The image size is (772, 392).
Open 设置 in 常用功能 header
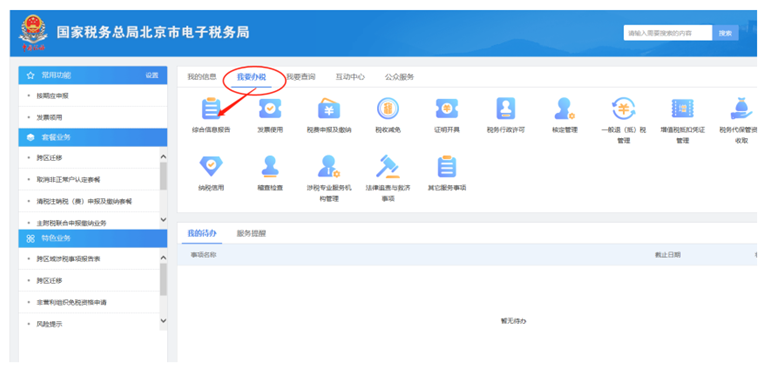click(x=152, y=75)
